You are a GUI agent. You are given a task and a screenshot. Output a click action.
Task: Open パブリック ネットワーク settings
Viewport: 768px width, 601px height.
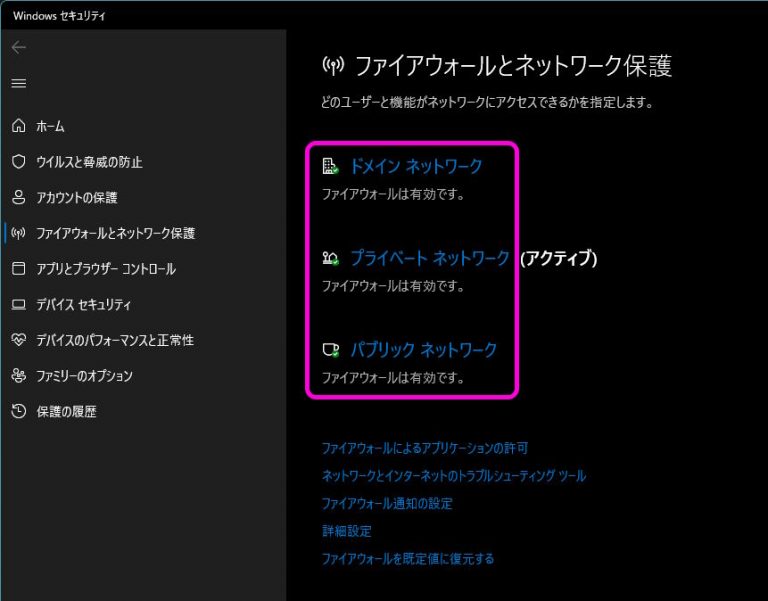click(424, 350)
